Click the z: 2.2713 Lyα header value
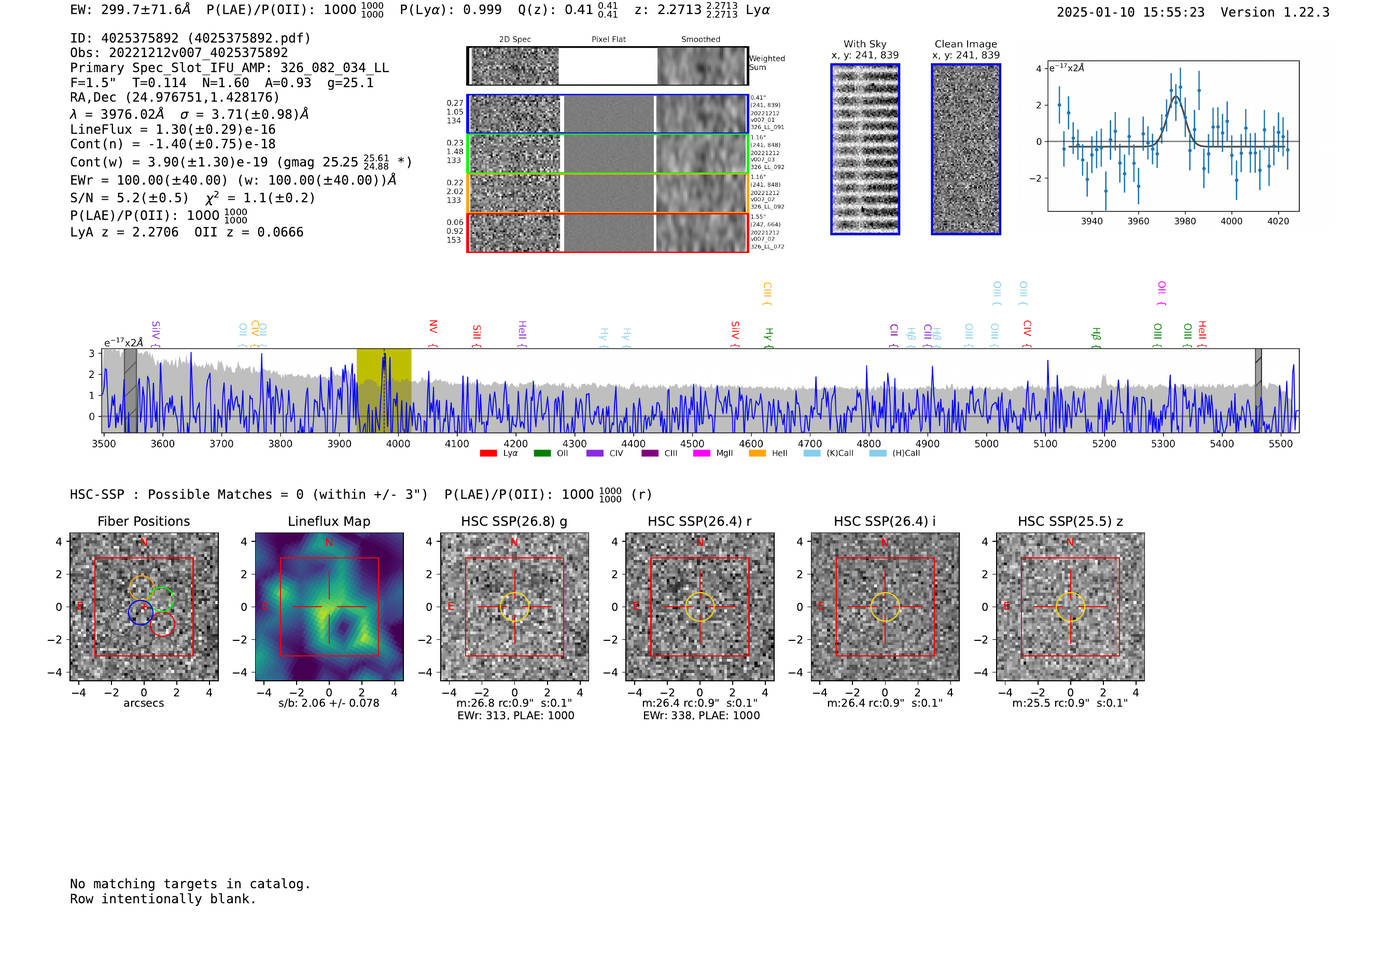The height and width of the screenshot is (953, 1400). [x=702, y=10]
